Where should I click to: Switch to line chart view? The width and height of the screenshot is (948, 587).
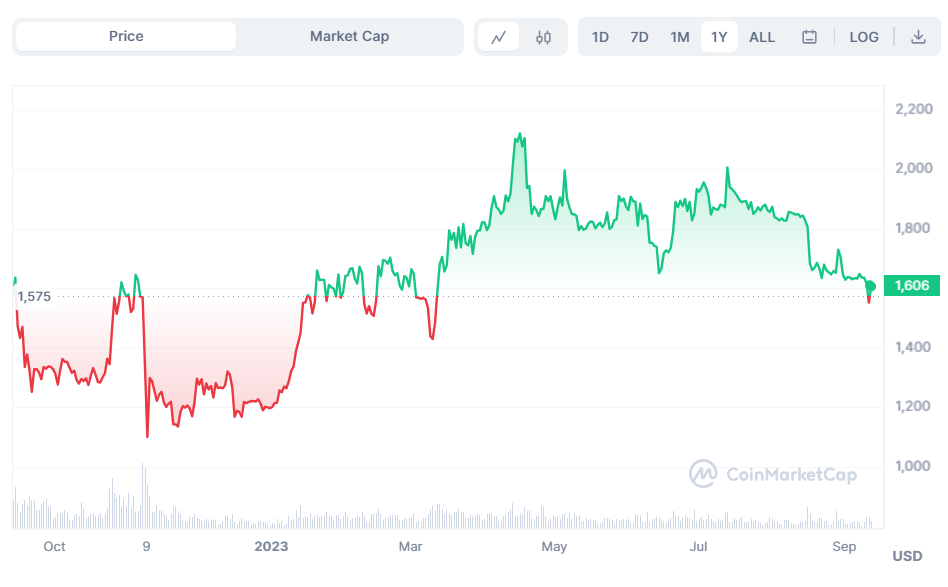tap(498, 37)
